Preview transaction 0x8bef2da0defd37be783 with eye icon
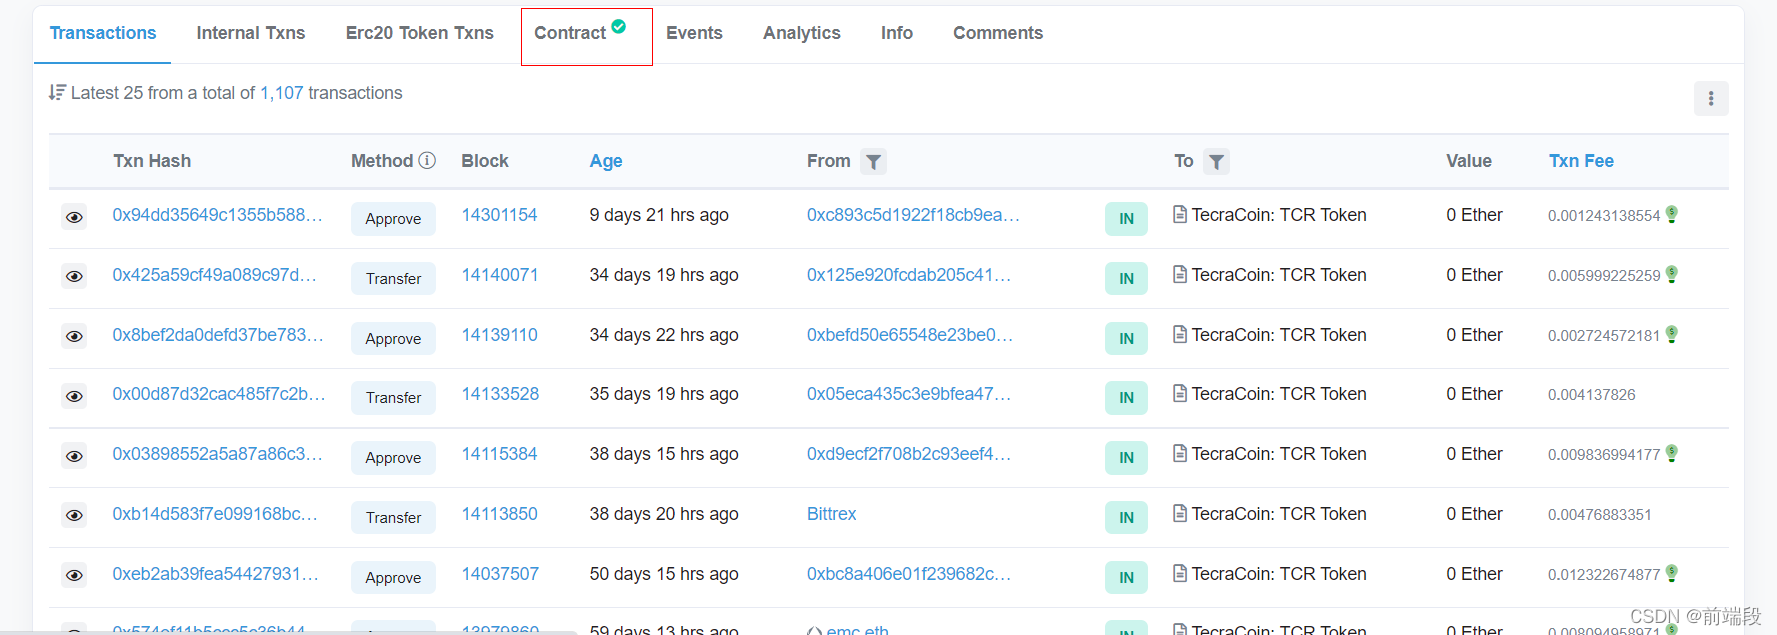 tap(74, 336)
